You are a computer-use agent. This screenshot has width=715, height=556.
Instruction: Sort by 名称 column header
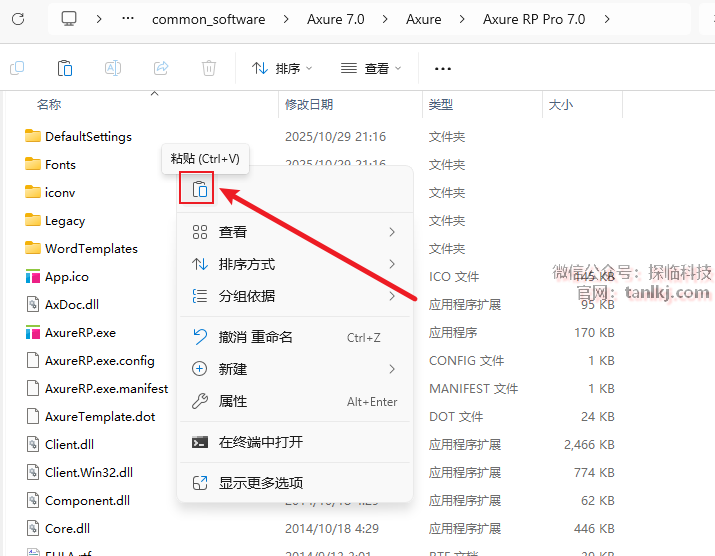49,104
